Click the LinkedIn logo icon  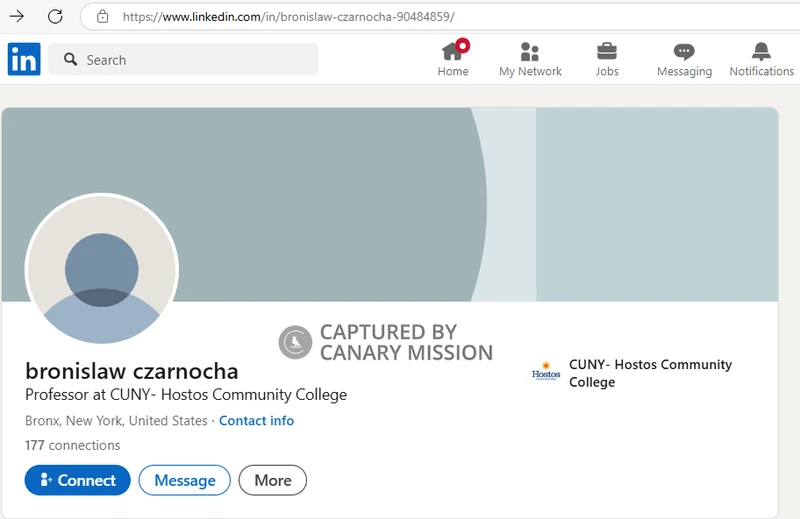(x=24, y=59)
